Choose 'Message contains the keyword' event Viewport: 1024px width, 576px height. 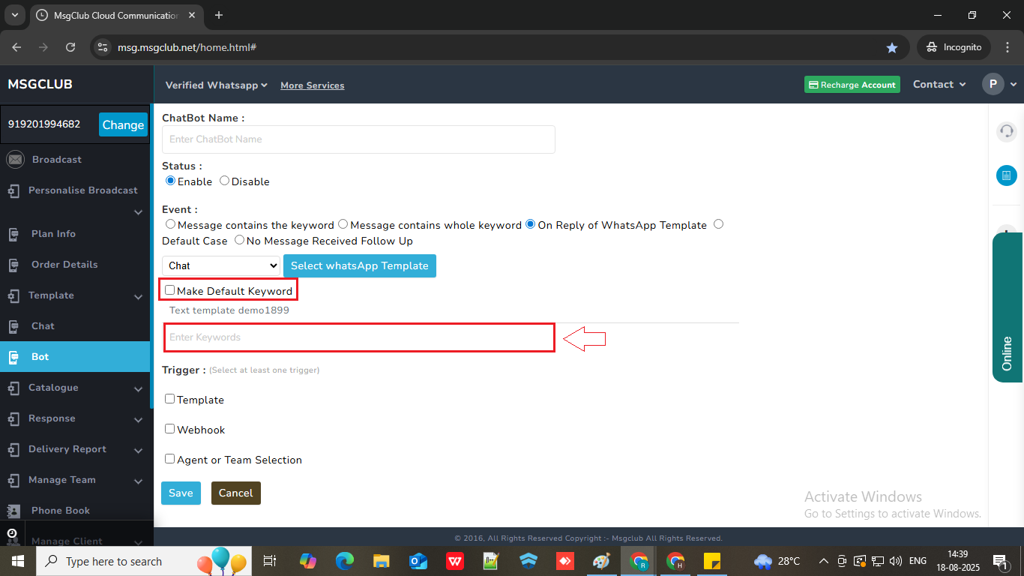click(x=170, y=224)
